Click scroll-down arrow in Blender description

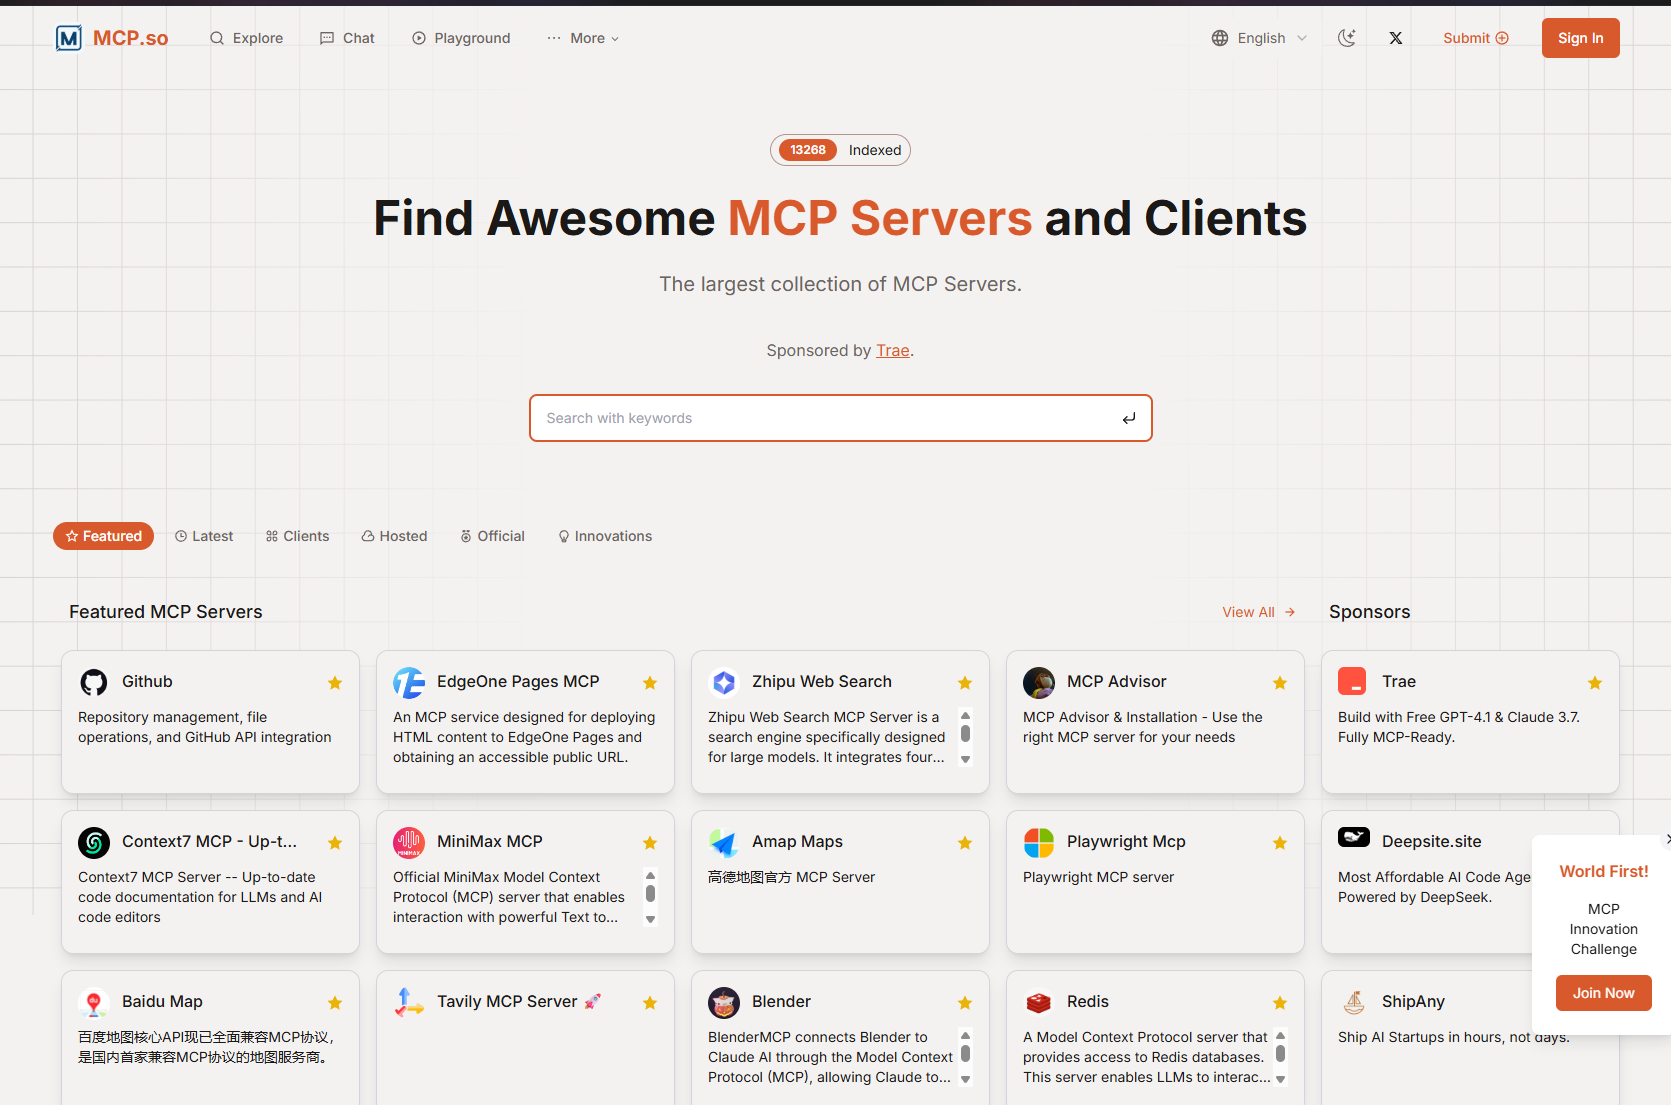point(965,1079)
